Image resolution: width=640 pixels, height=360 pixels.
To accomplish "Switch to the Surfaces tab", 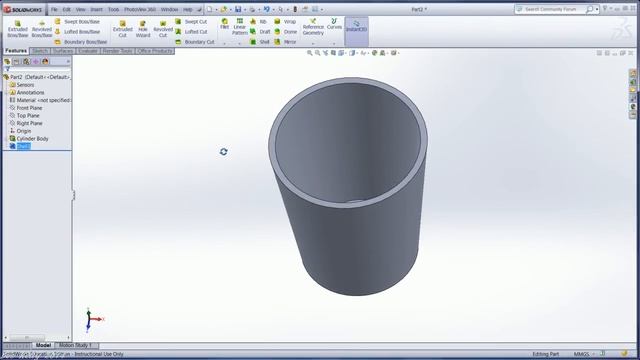I will click(x=63, y=51).
